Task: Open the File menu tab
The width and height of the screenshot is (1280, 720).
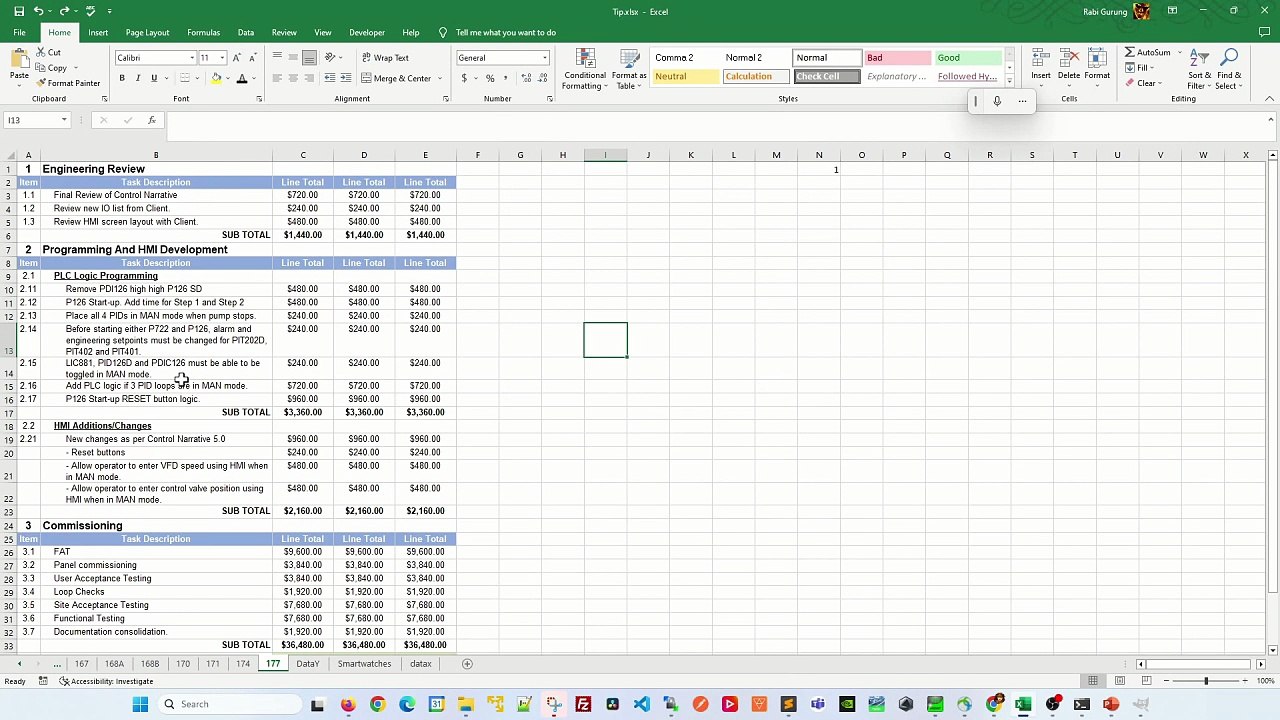Action: (x=19, y=32)
